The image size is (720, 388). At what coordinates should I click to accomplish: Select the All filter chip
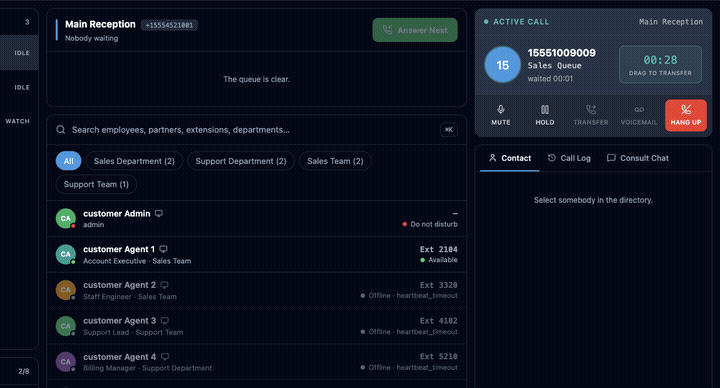tap(68, 161)
